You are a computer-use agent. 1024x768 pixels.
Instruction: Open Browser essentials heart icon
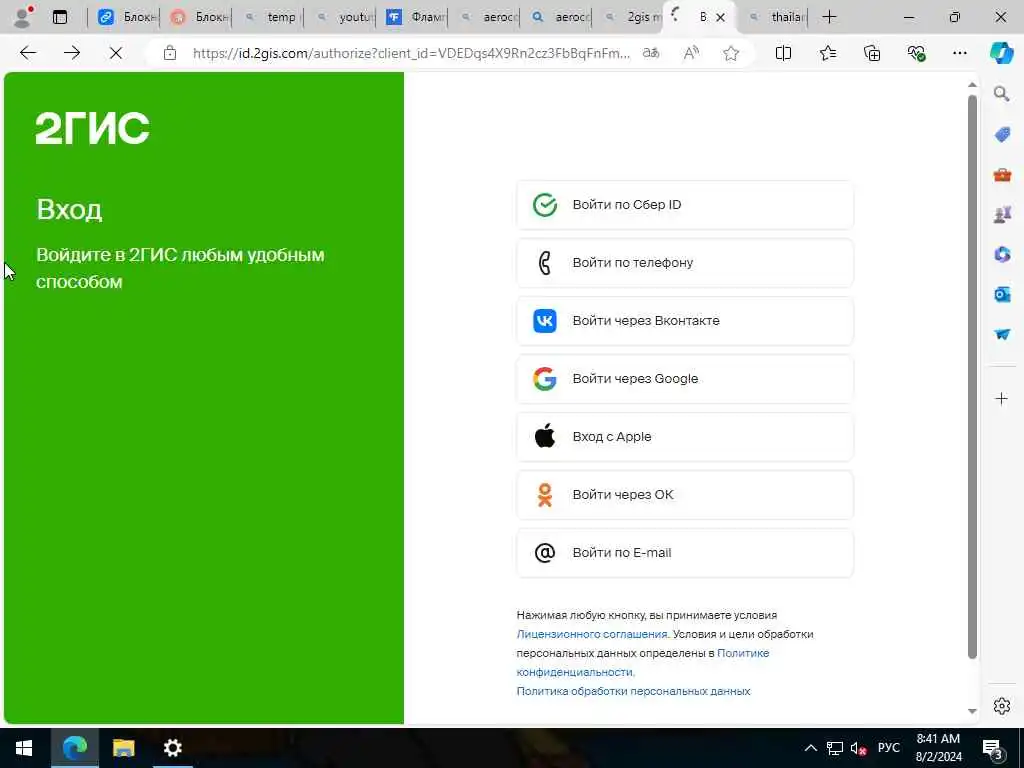[916, 53]
